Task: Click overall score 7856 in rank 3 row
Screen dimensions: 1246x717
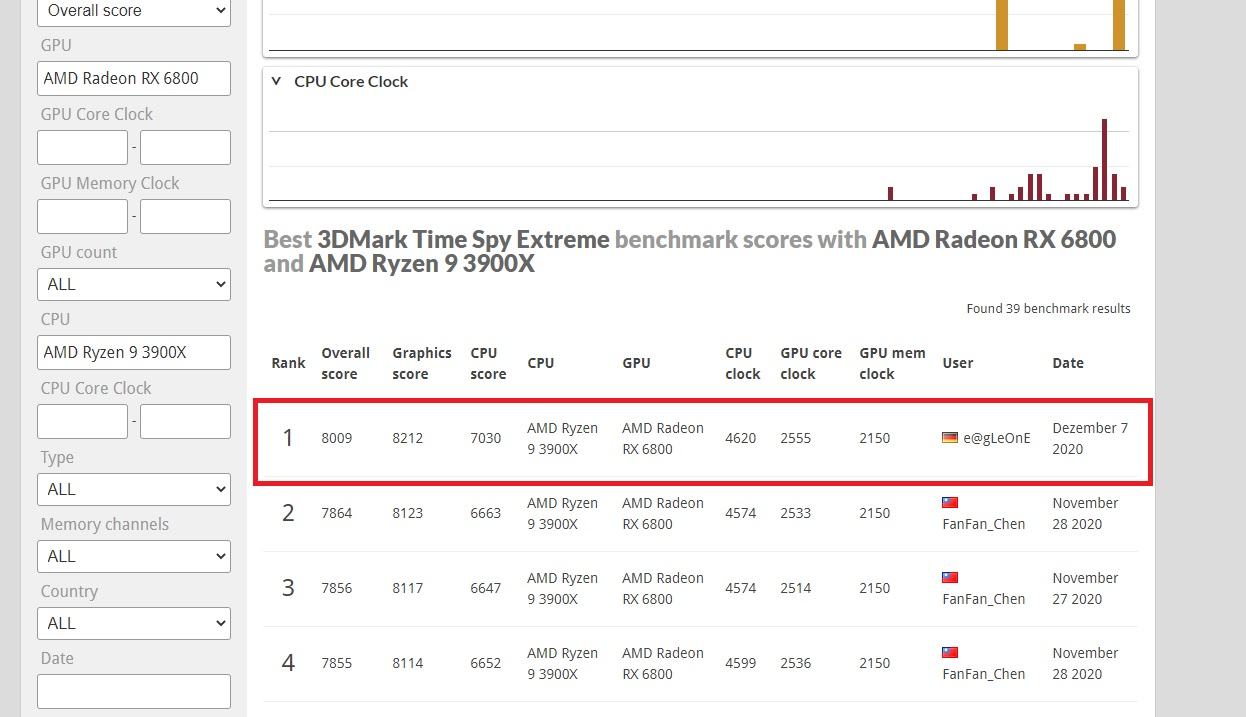Action: [336, 588]
